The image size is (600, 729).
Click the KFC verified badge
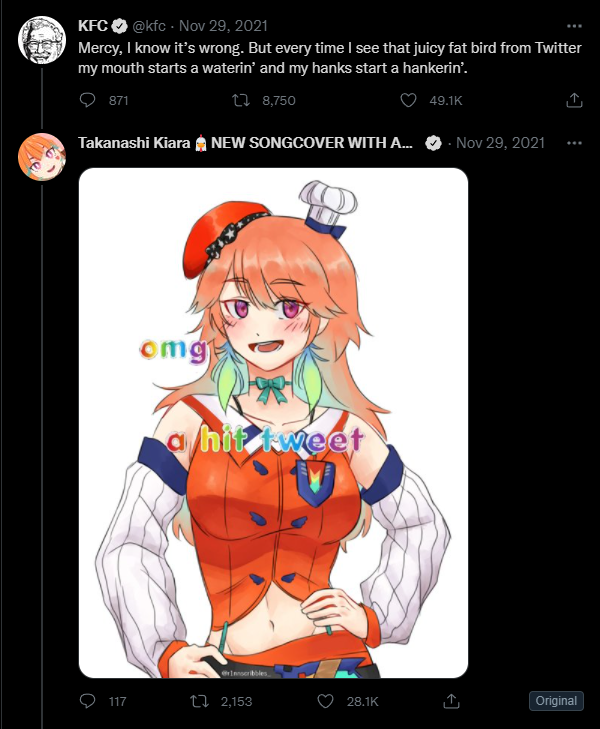pos(119,27)
